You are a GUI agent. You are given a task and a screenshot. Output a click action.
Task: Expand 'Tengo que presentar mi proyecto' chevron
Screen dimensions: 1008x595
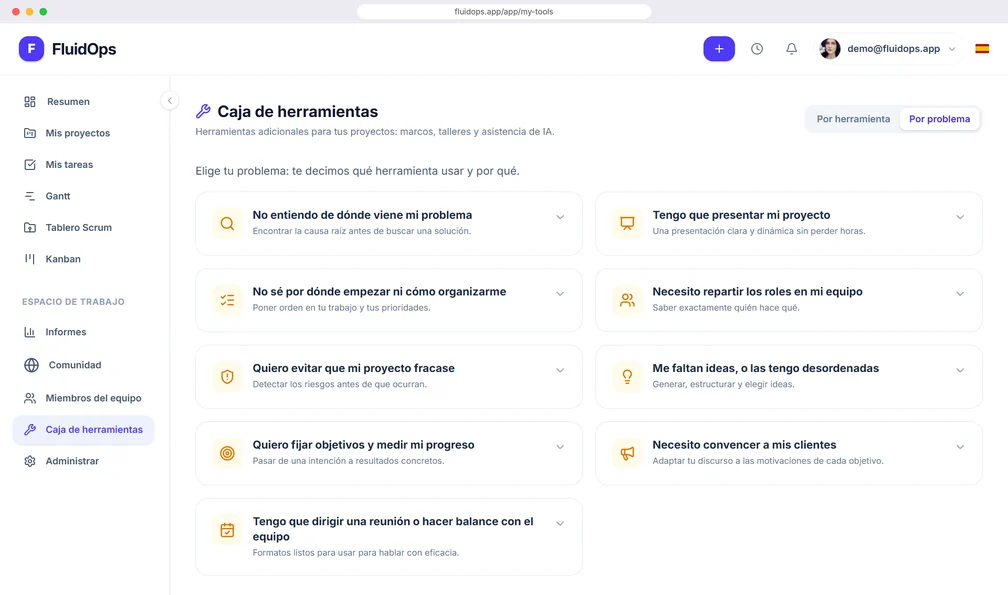click(960, 217)
